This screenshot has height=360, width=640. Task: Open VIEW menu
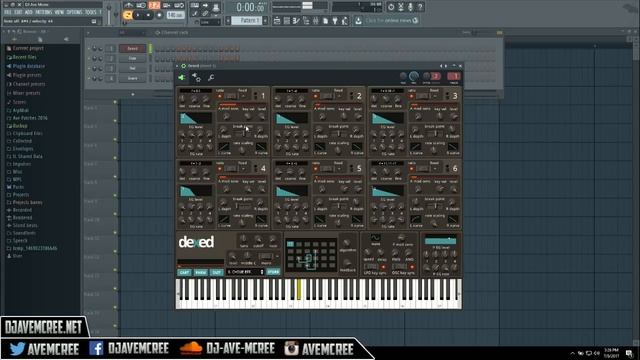(x=59, y=12)
